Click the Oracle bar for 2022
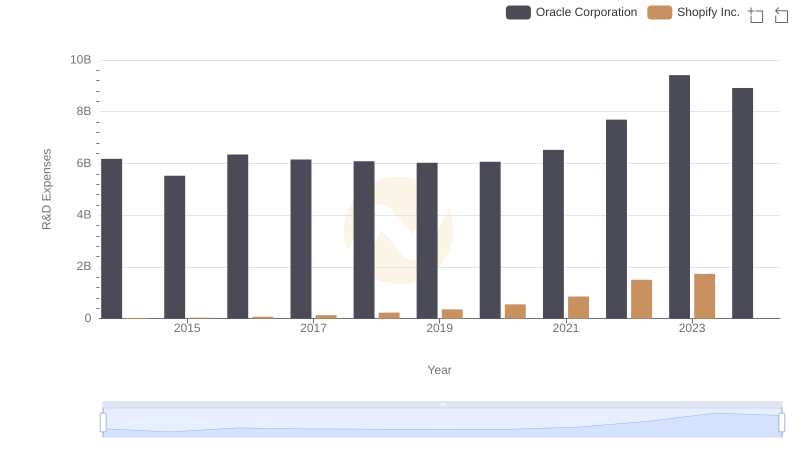The width and height of the screenshot is (800, 461). [x=616, y=219]
